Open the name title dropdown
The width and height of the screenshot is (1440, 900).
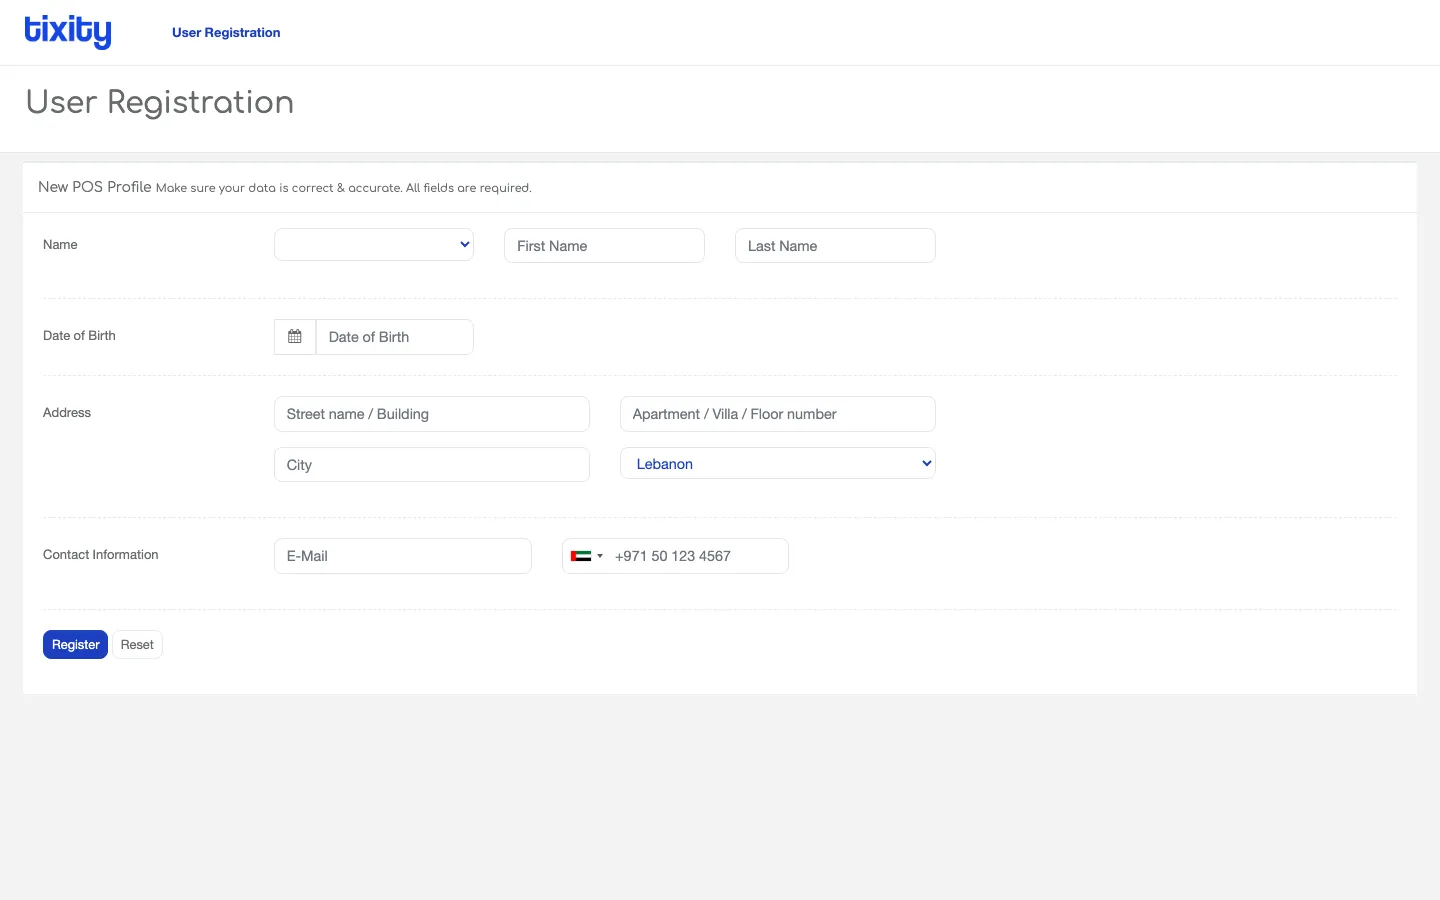(x=374, y=245)
